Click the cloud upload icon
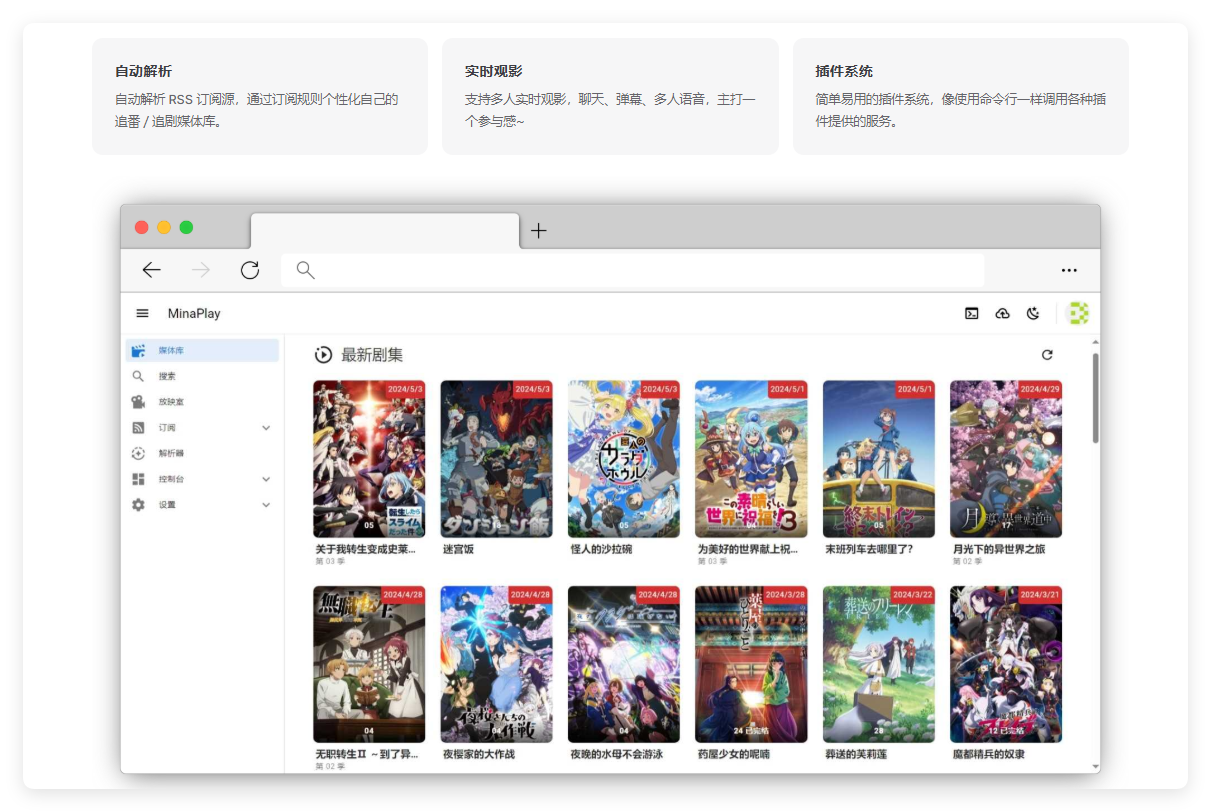The height and width of the screenshot is (812, 1211). pyautogui.click(x=1003, y=312)
